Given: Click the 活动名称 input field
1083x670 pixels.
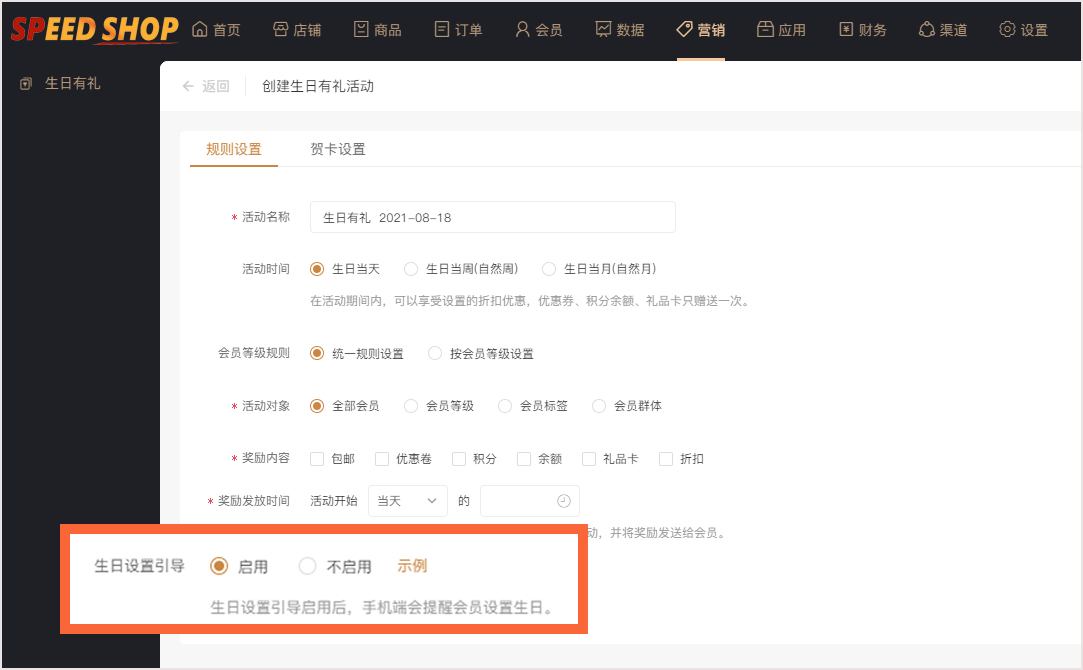Looking at the screenshot, I should click(492, 218).
